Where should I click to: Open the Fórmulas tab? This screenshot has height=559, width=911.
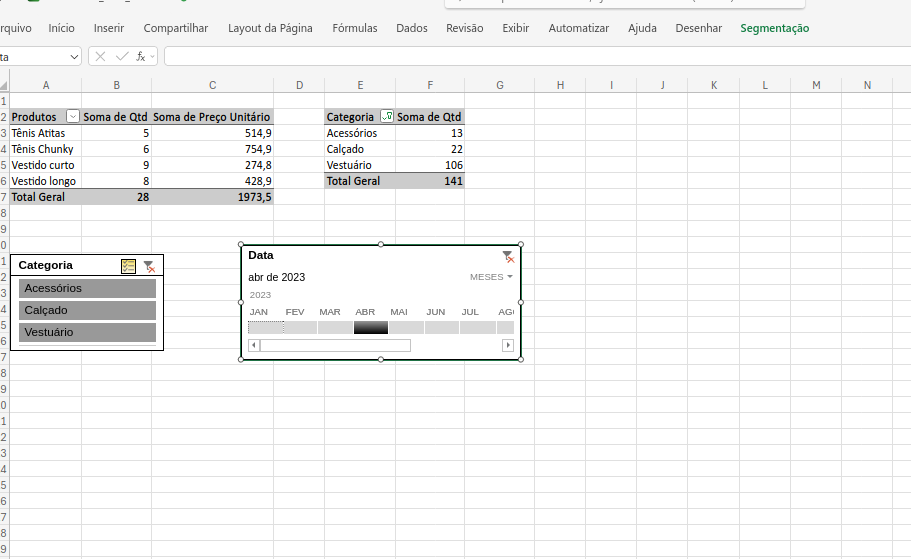pos(354,28)
